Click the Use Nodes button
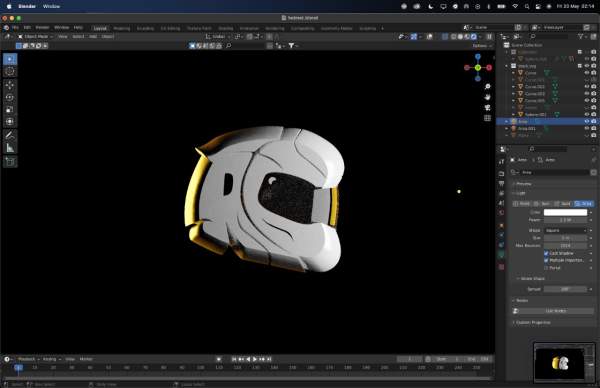Image resolution: width=600 pixels, height=388 pixels. (556, 311)
